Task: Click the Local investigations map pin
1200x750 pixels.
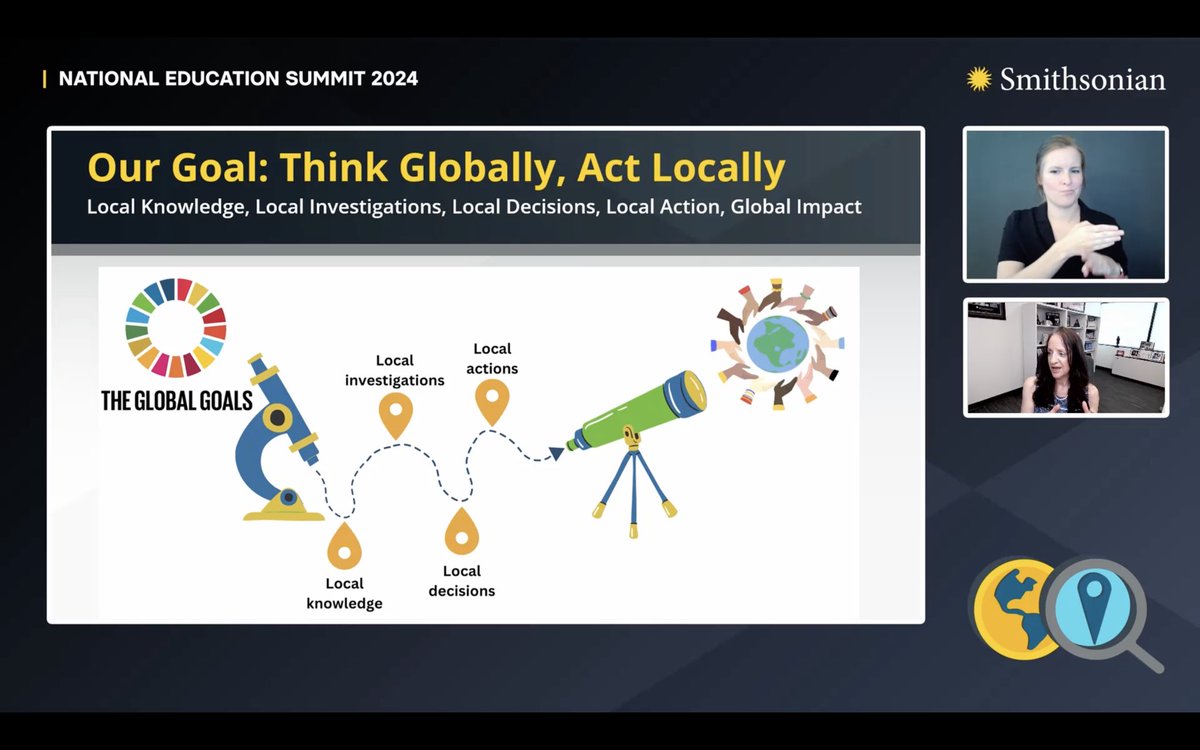Action: [x=396, y=416]
